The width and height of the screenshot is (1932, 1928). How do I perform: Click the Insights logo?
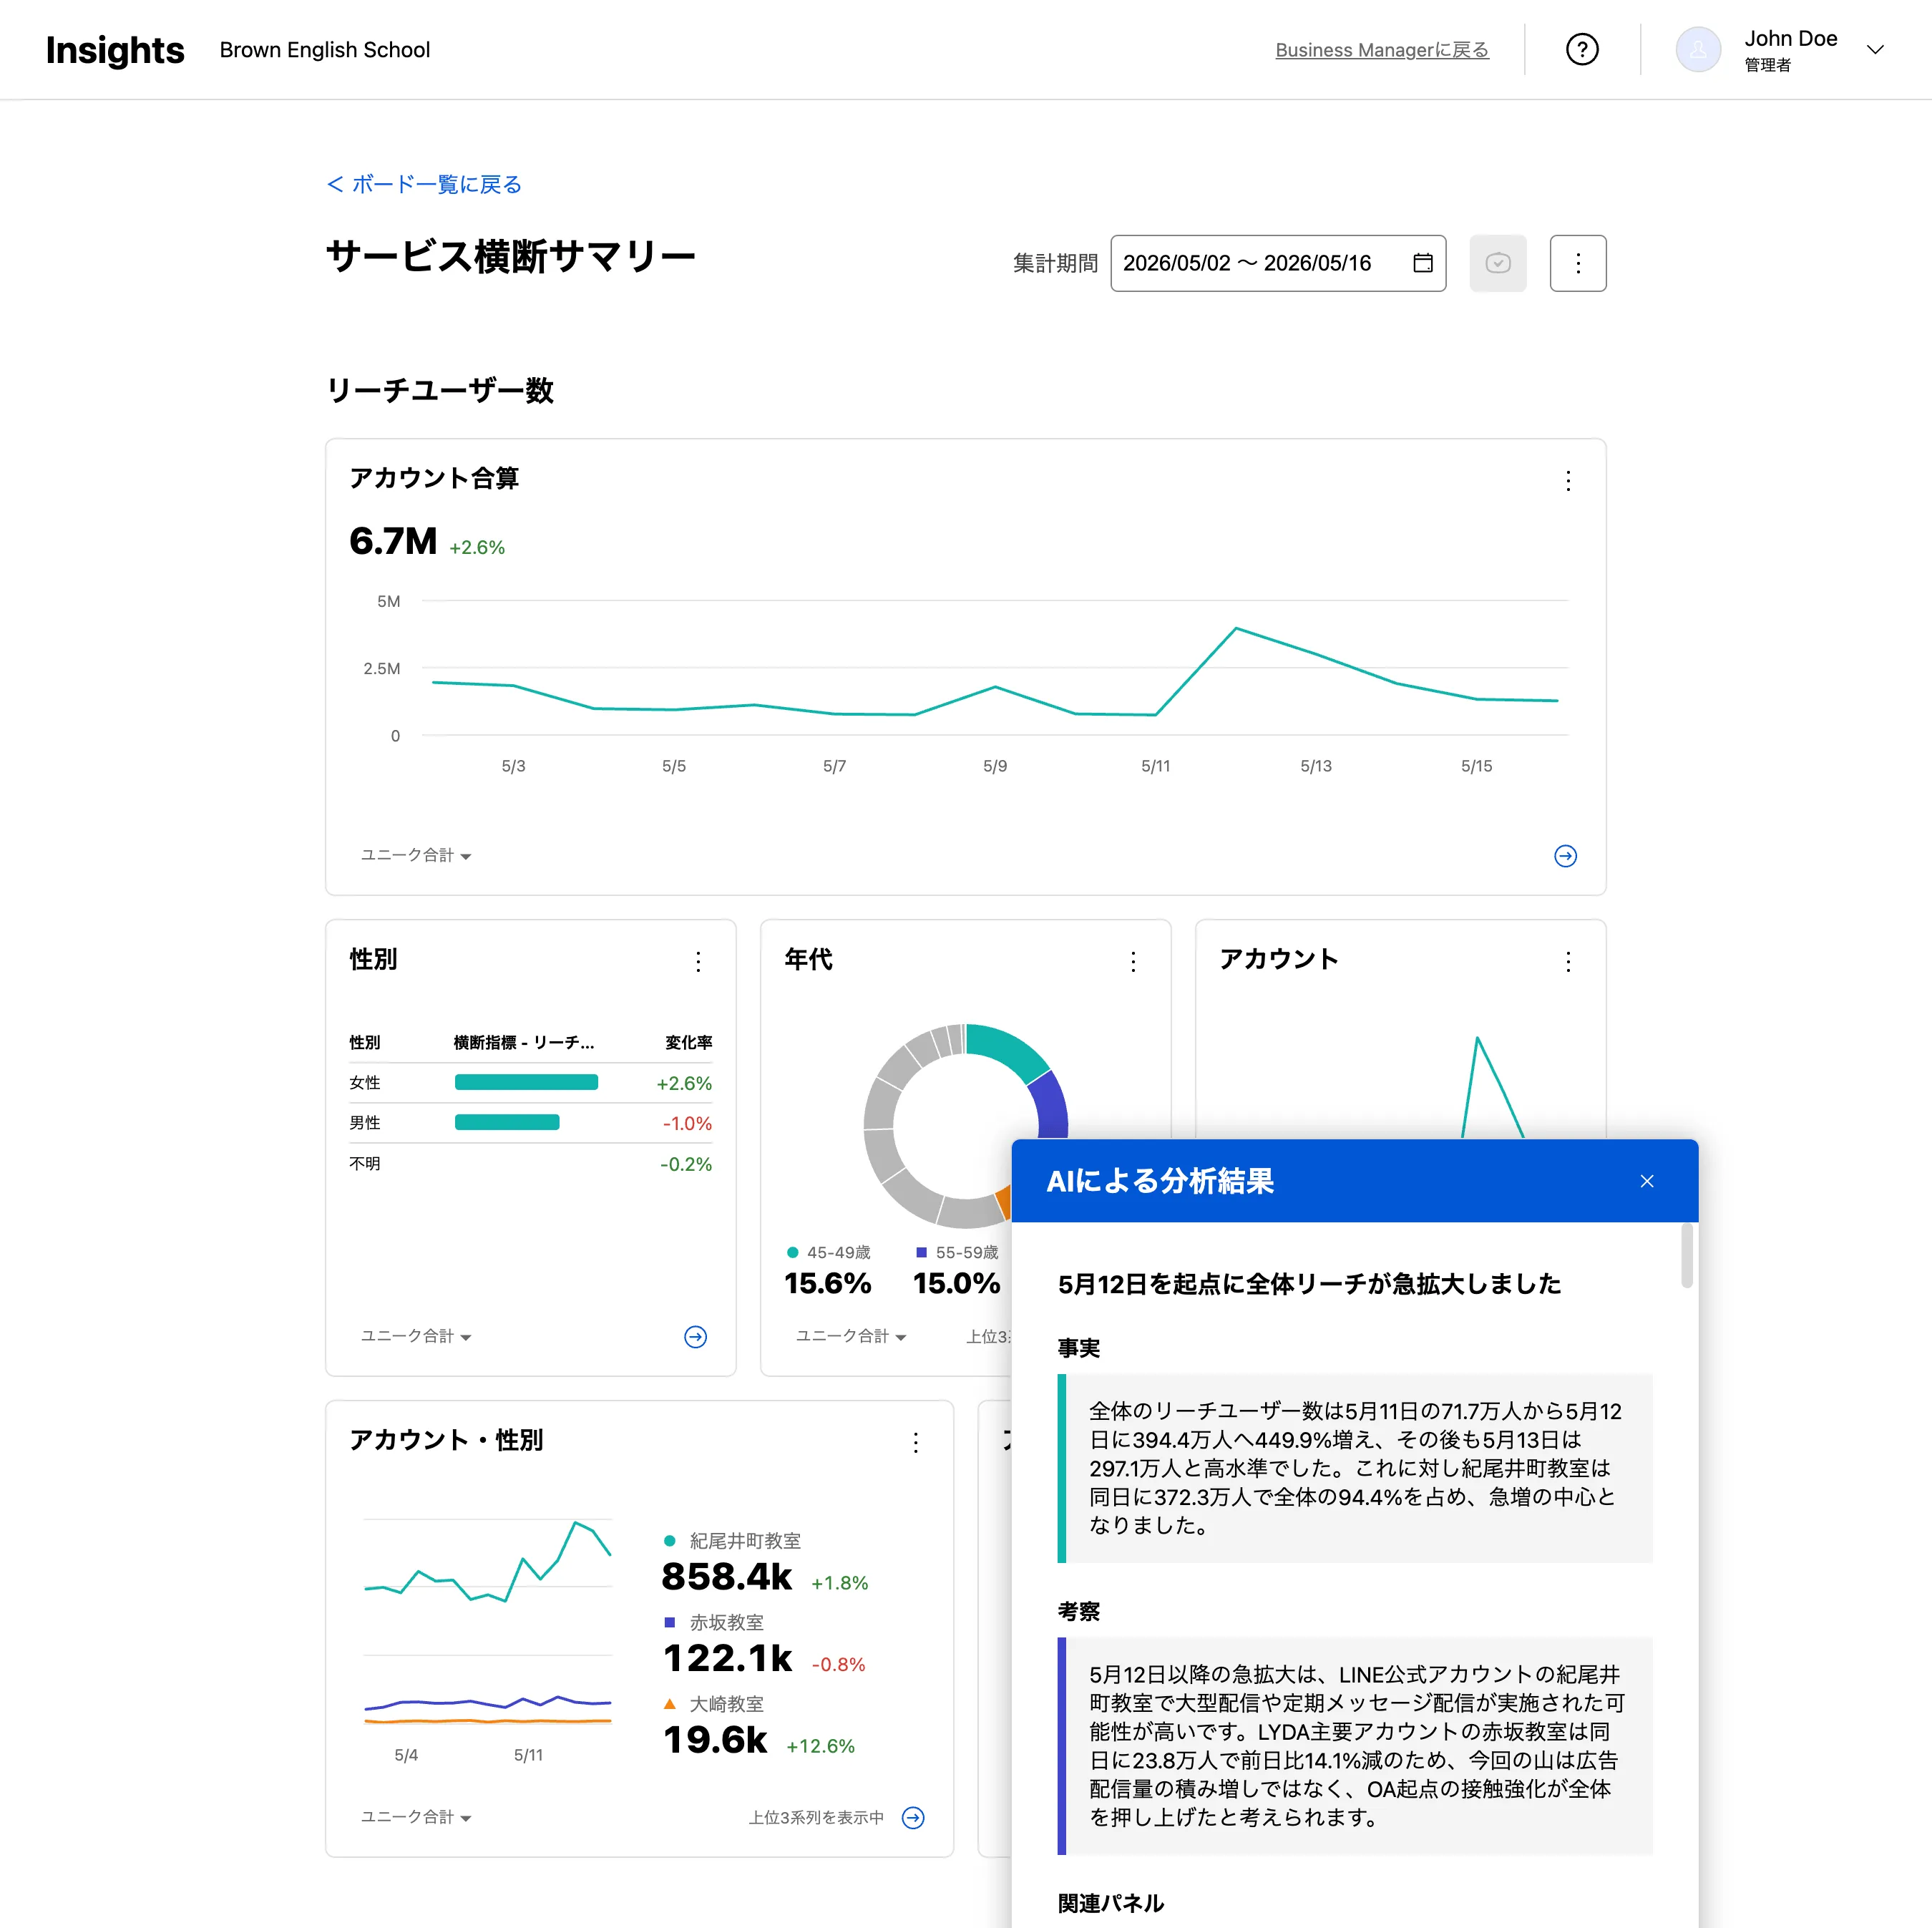pyautogui.click(x=115, y=50)
